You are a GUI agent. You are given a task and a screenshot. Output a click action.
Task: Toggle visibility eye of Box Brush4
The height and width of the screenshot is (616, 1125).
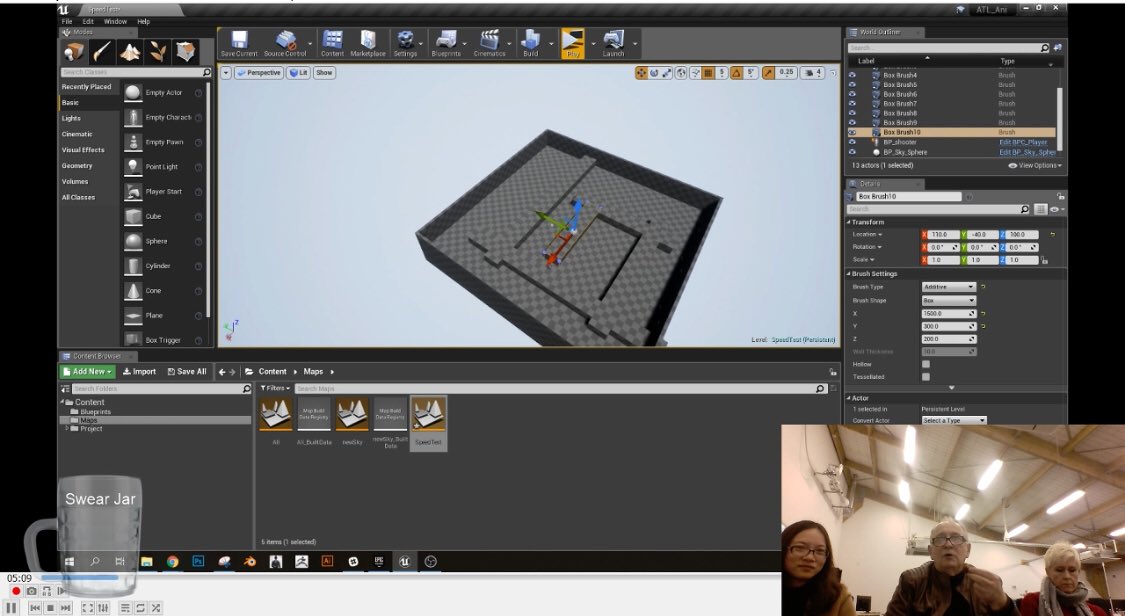(x=852, y=75)
